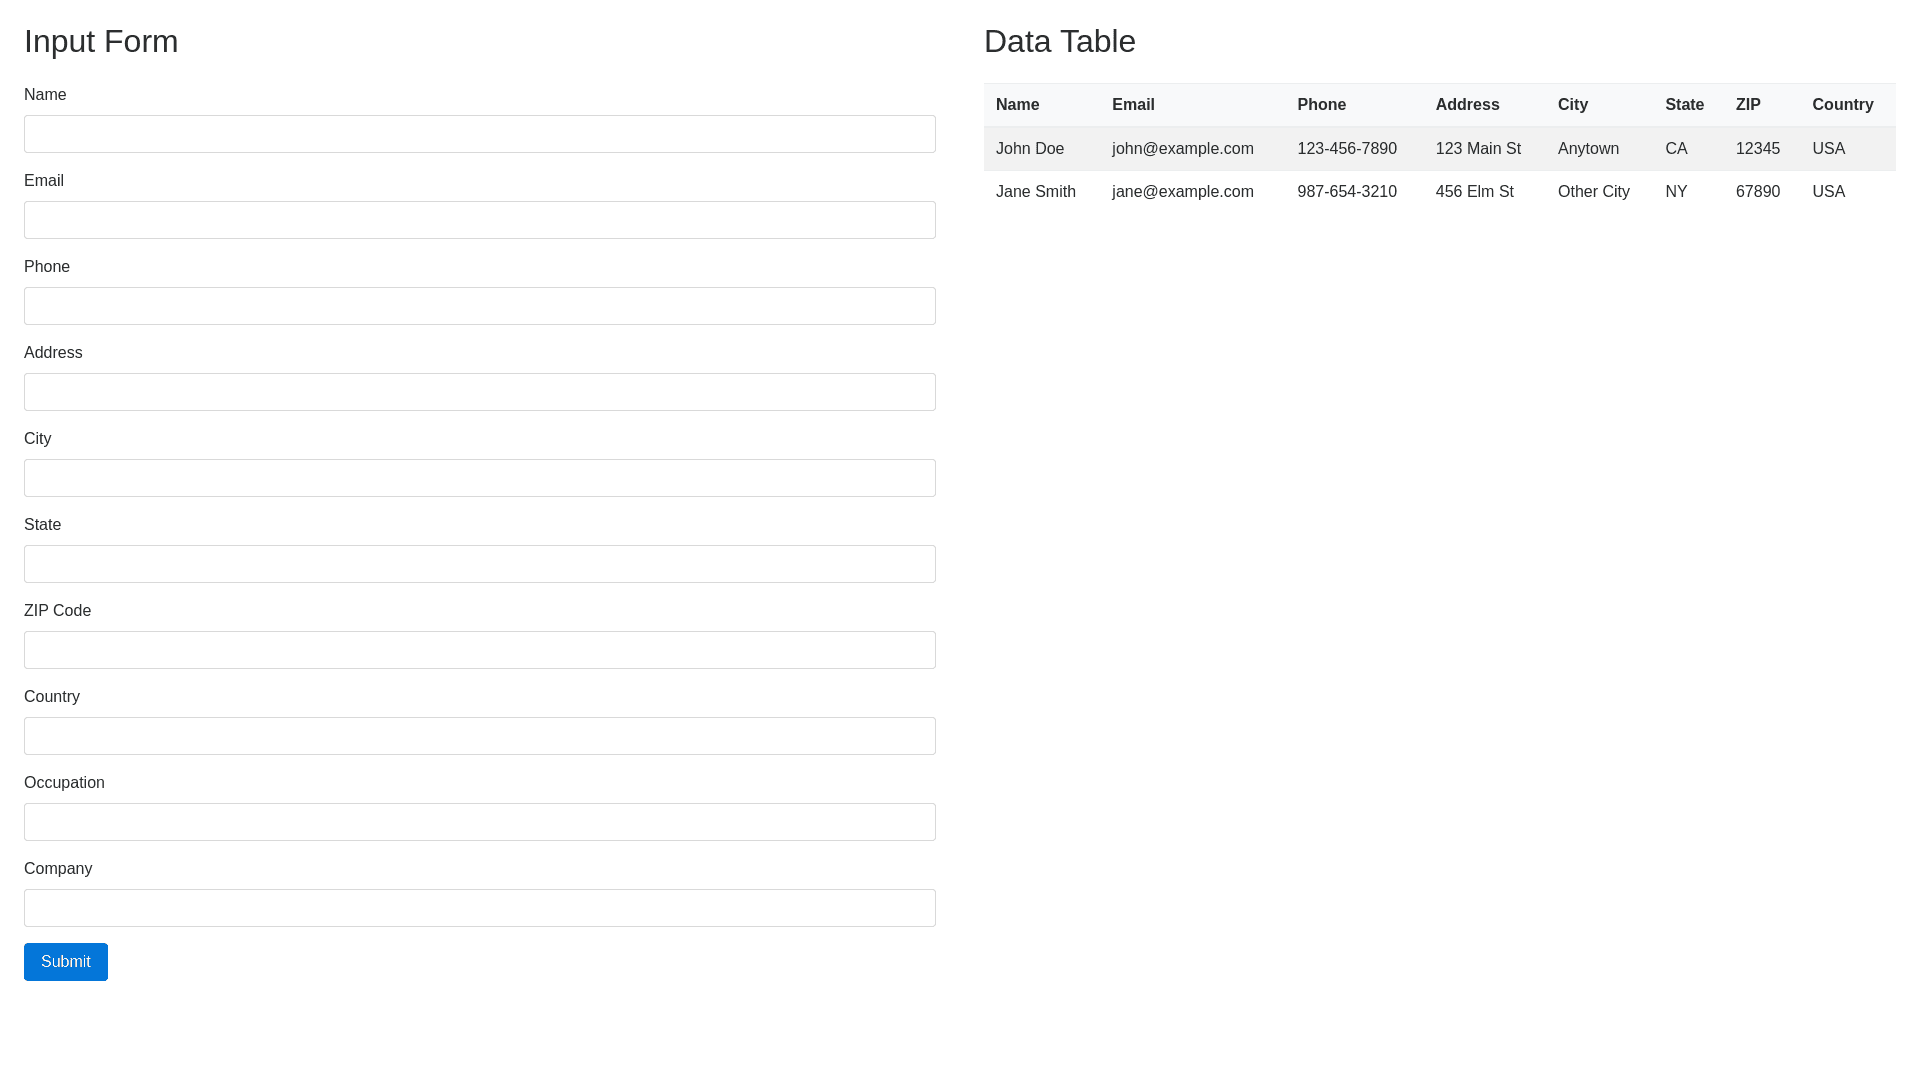Focus the Occupation text box
The image size is (1920, 1080).
[480, 822]
